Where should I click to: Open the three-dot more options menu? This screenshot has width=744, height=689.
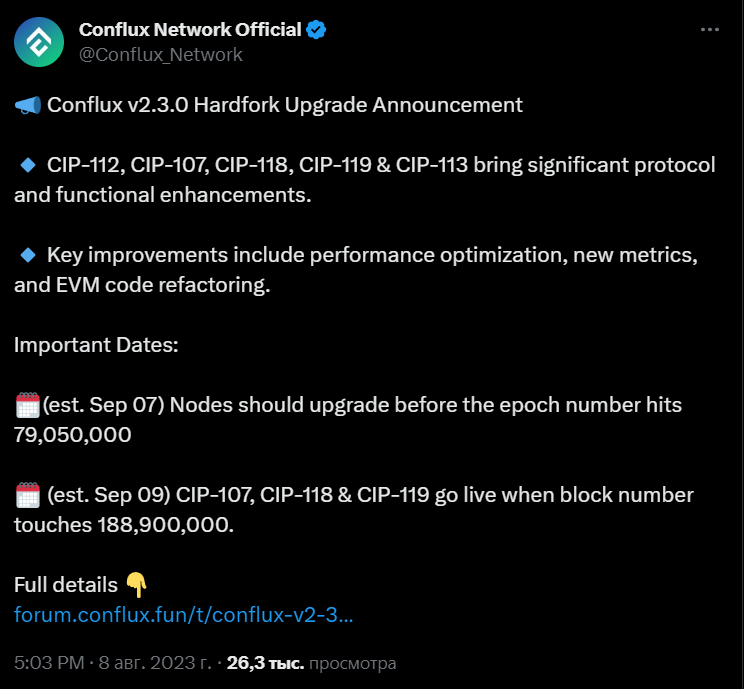[709, 30]
